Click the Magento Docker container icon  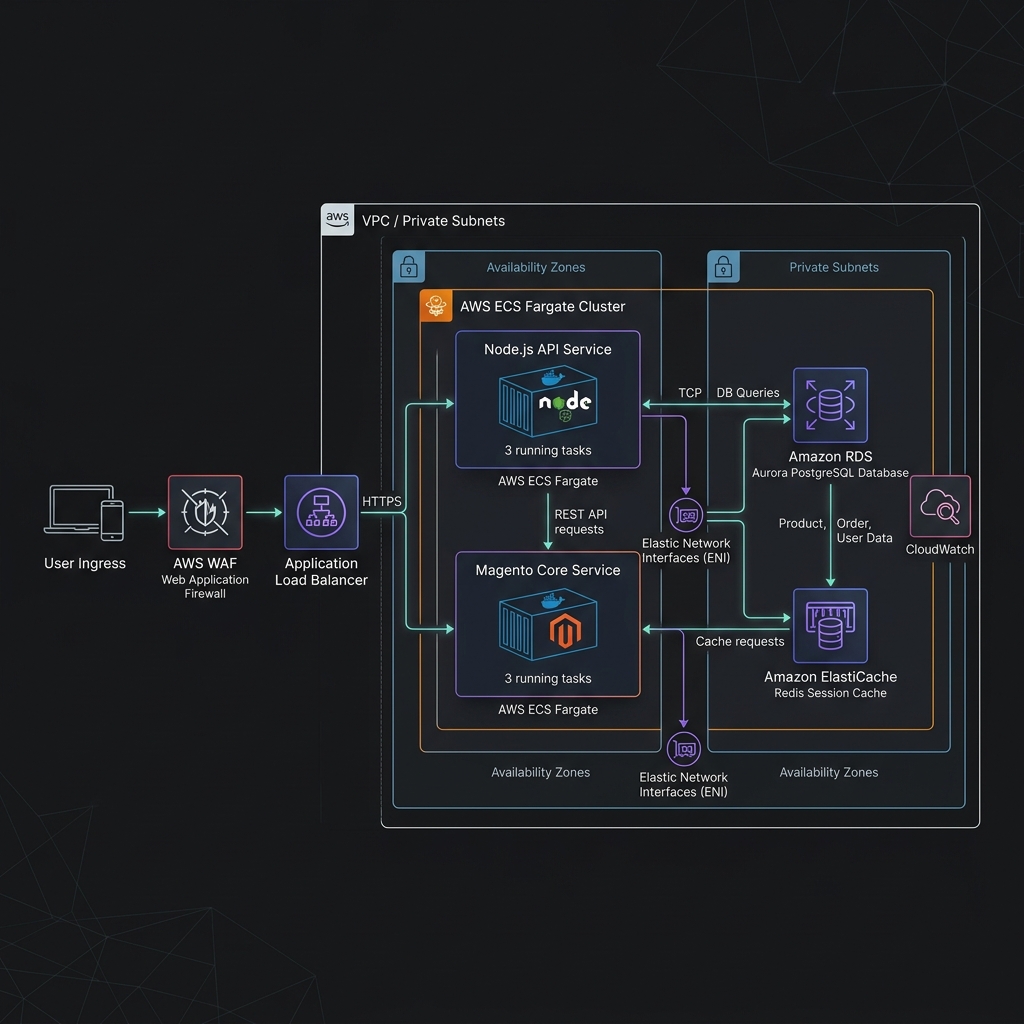coord(548,624)
